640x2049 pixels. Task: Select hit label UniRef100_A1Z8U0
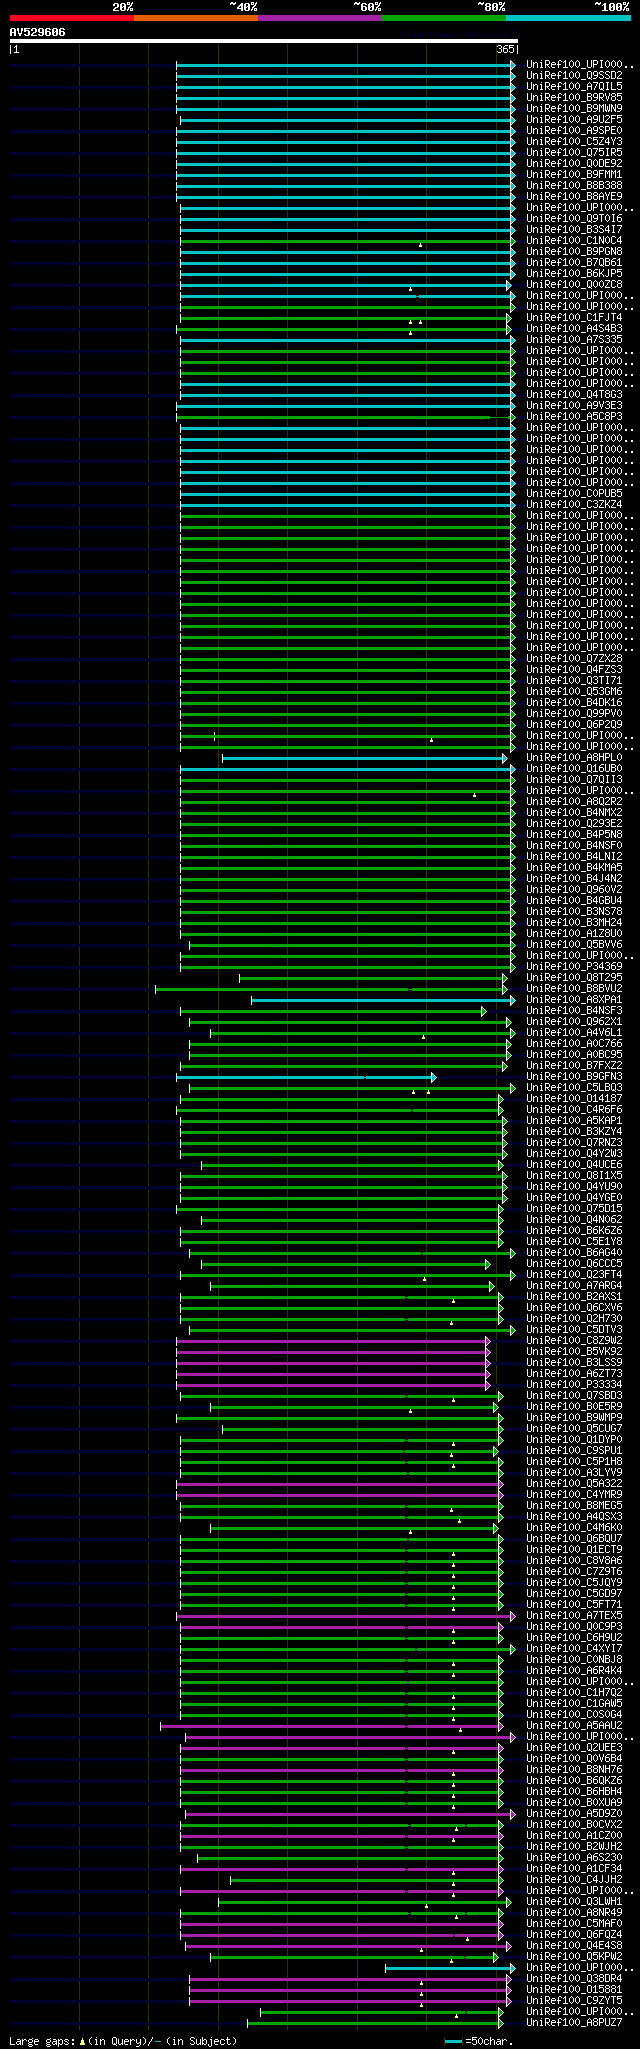coord(574,933)
